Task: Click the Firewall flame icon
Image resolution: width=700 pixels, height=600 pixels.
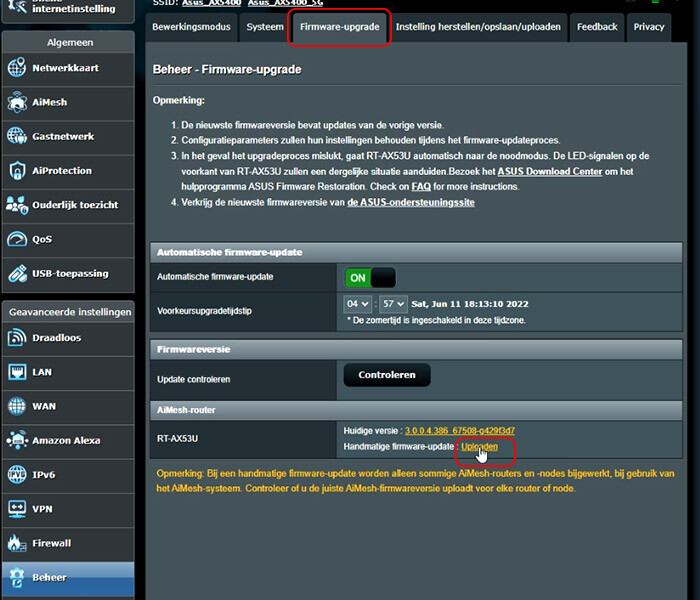Action: [x=17, y=543]
